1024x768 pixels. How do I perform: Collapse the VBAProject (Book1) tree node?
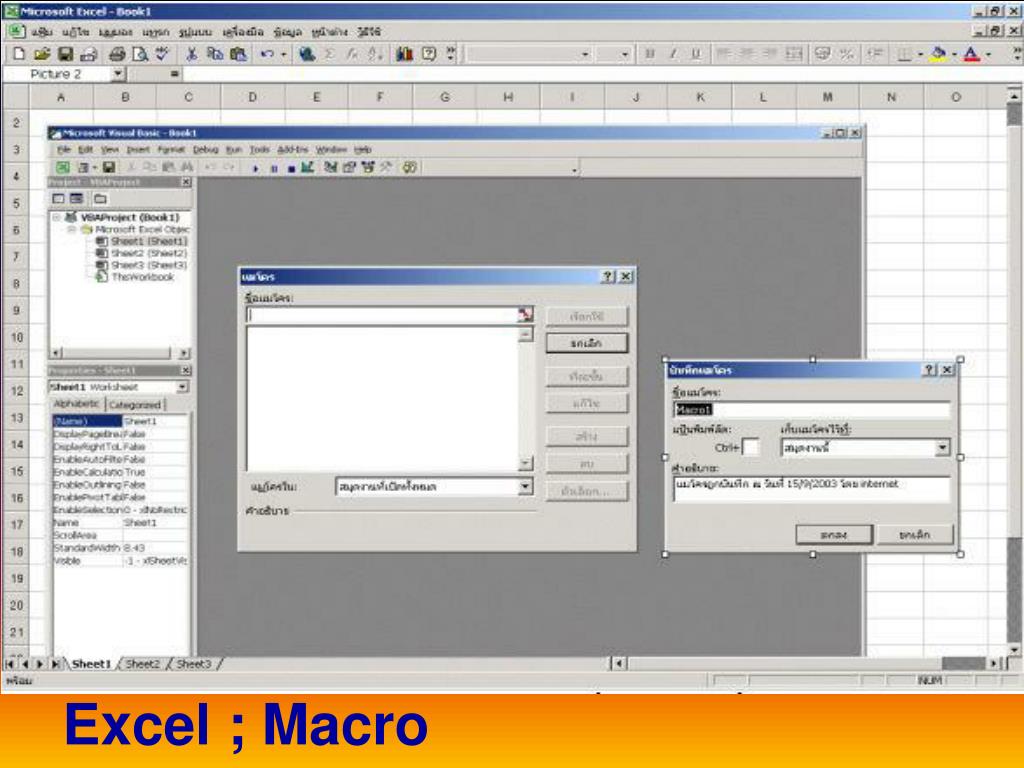tap(57, 217)
